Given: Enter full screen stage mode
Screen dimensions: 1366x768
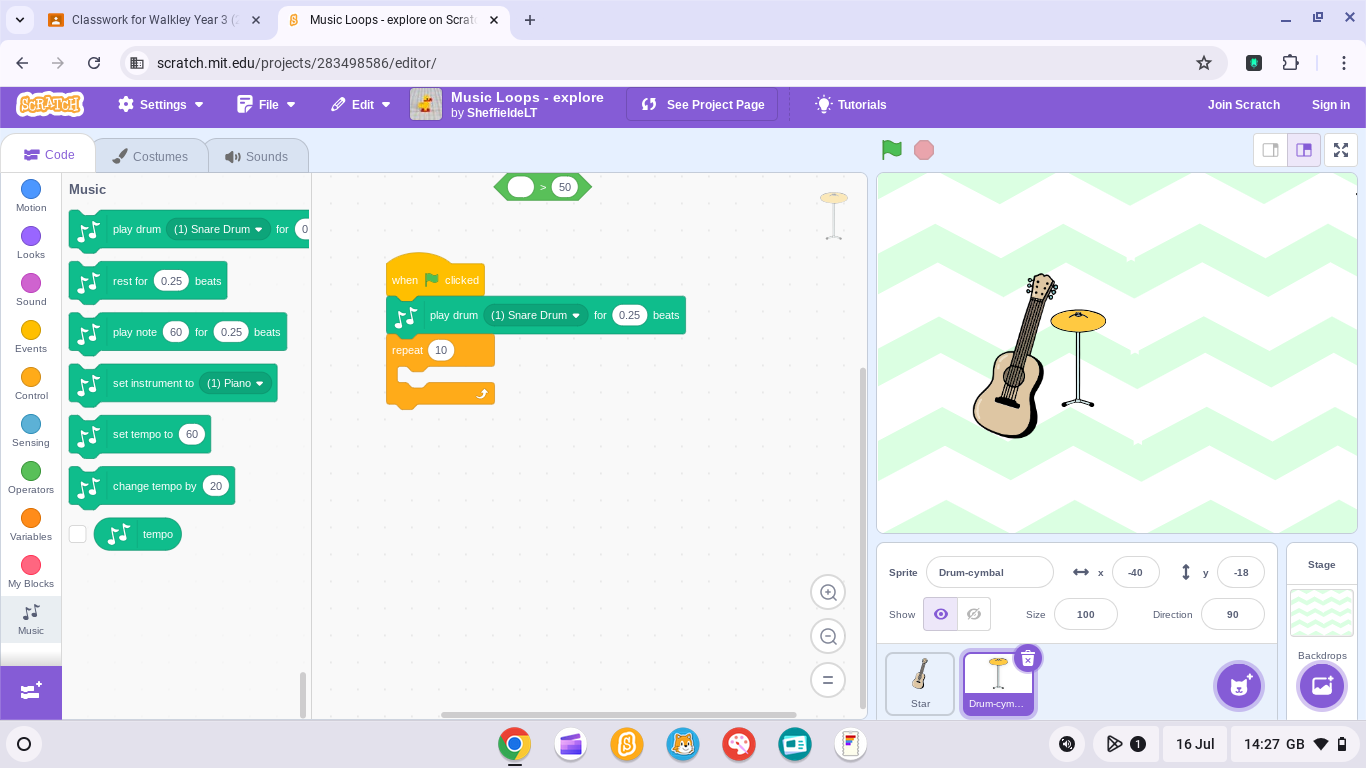Looking at the screenshot, I should pos(1341,150).
